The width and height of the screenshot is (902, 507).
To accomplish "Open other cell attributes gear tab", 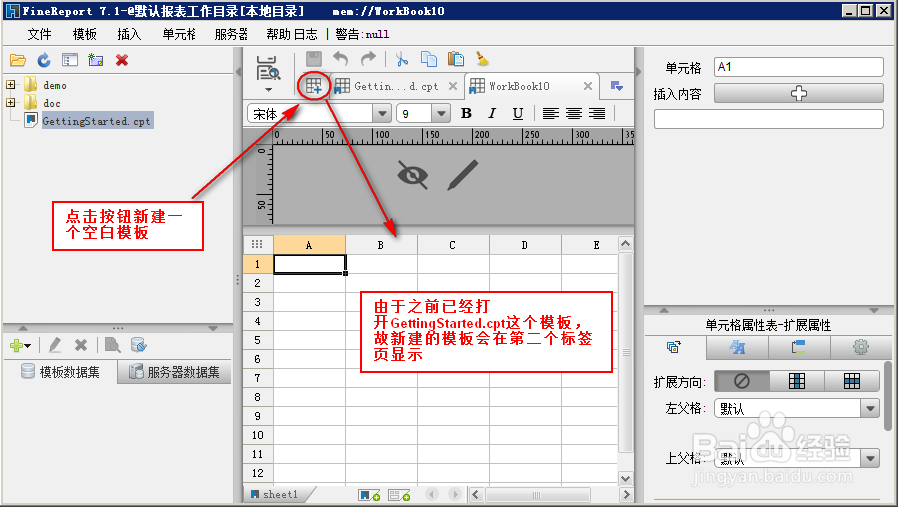I will [861, 347].
